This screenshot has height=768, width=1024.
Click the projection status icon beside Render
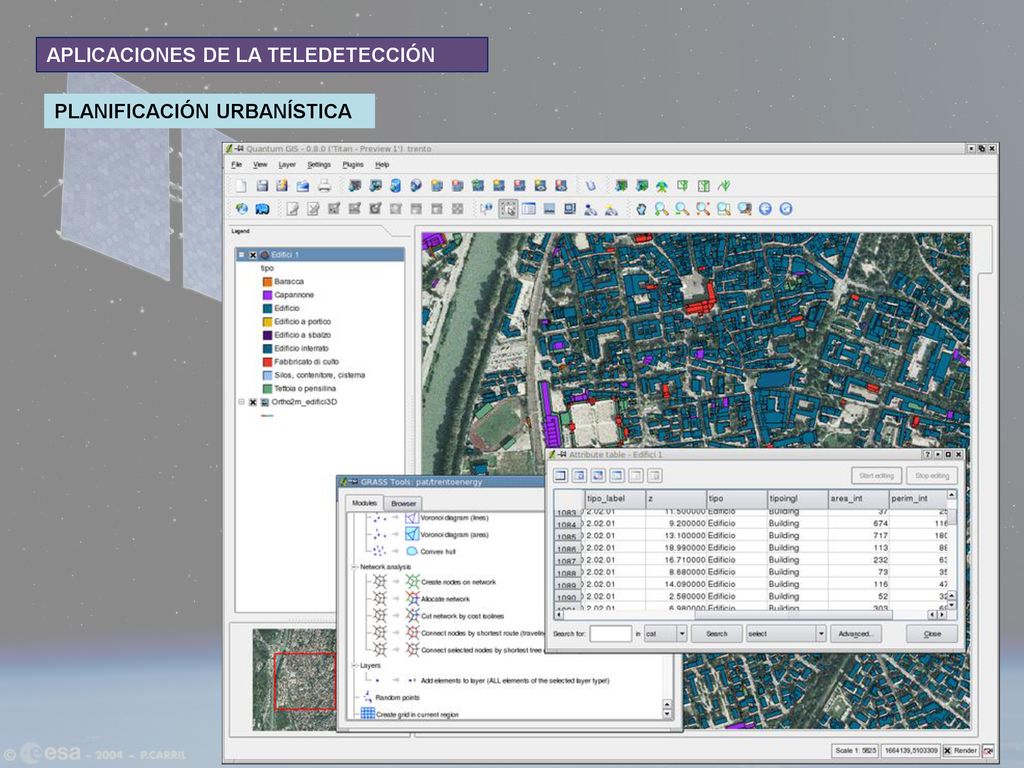click(988, 751)
